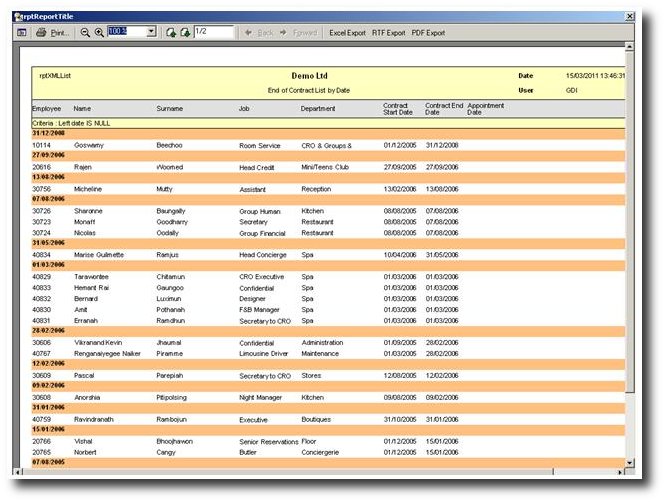Go to the next page icon
This screenshot has width=665, height=502.
[x=185, y=33]
